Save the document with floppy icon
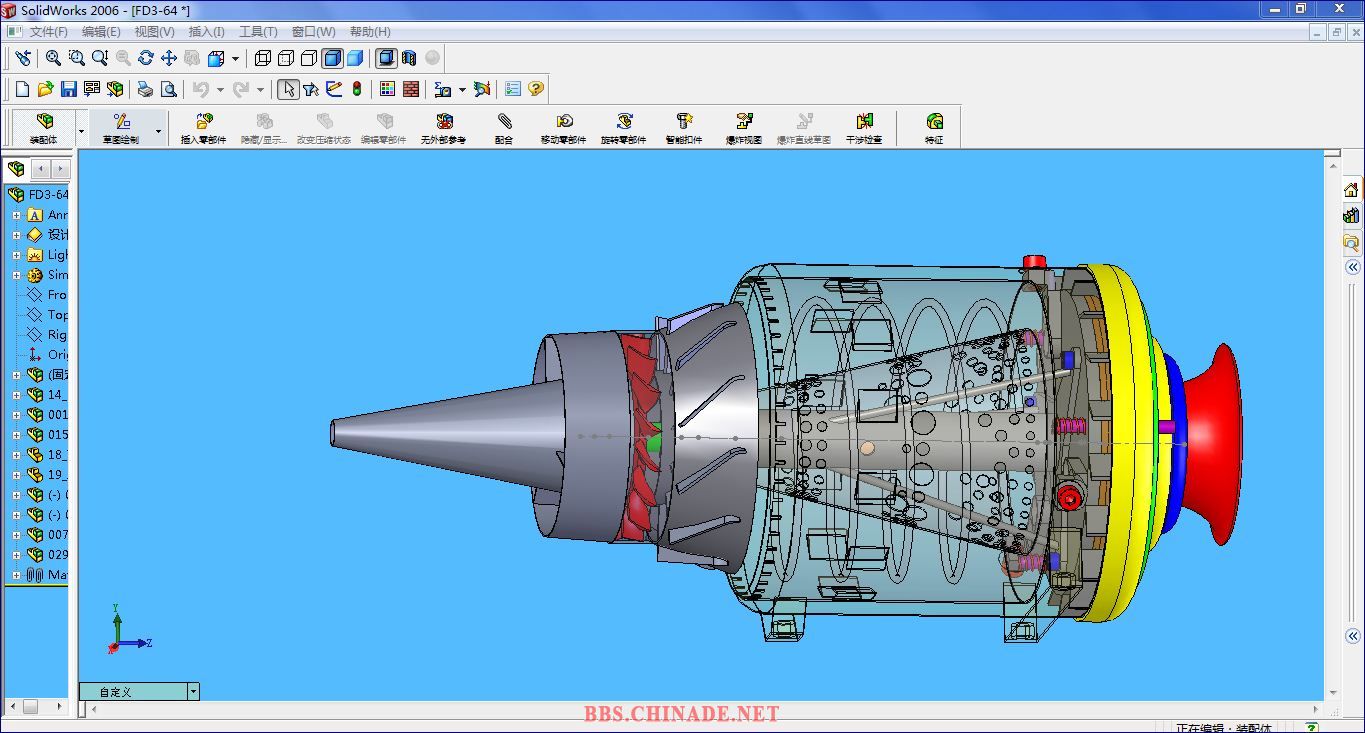This screenshot has width=1365, height=733. 69,89
